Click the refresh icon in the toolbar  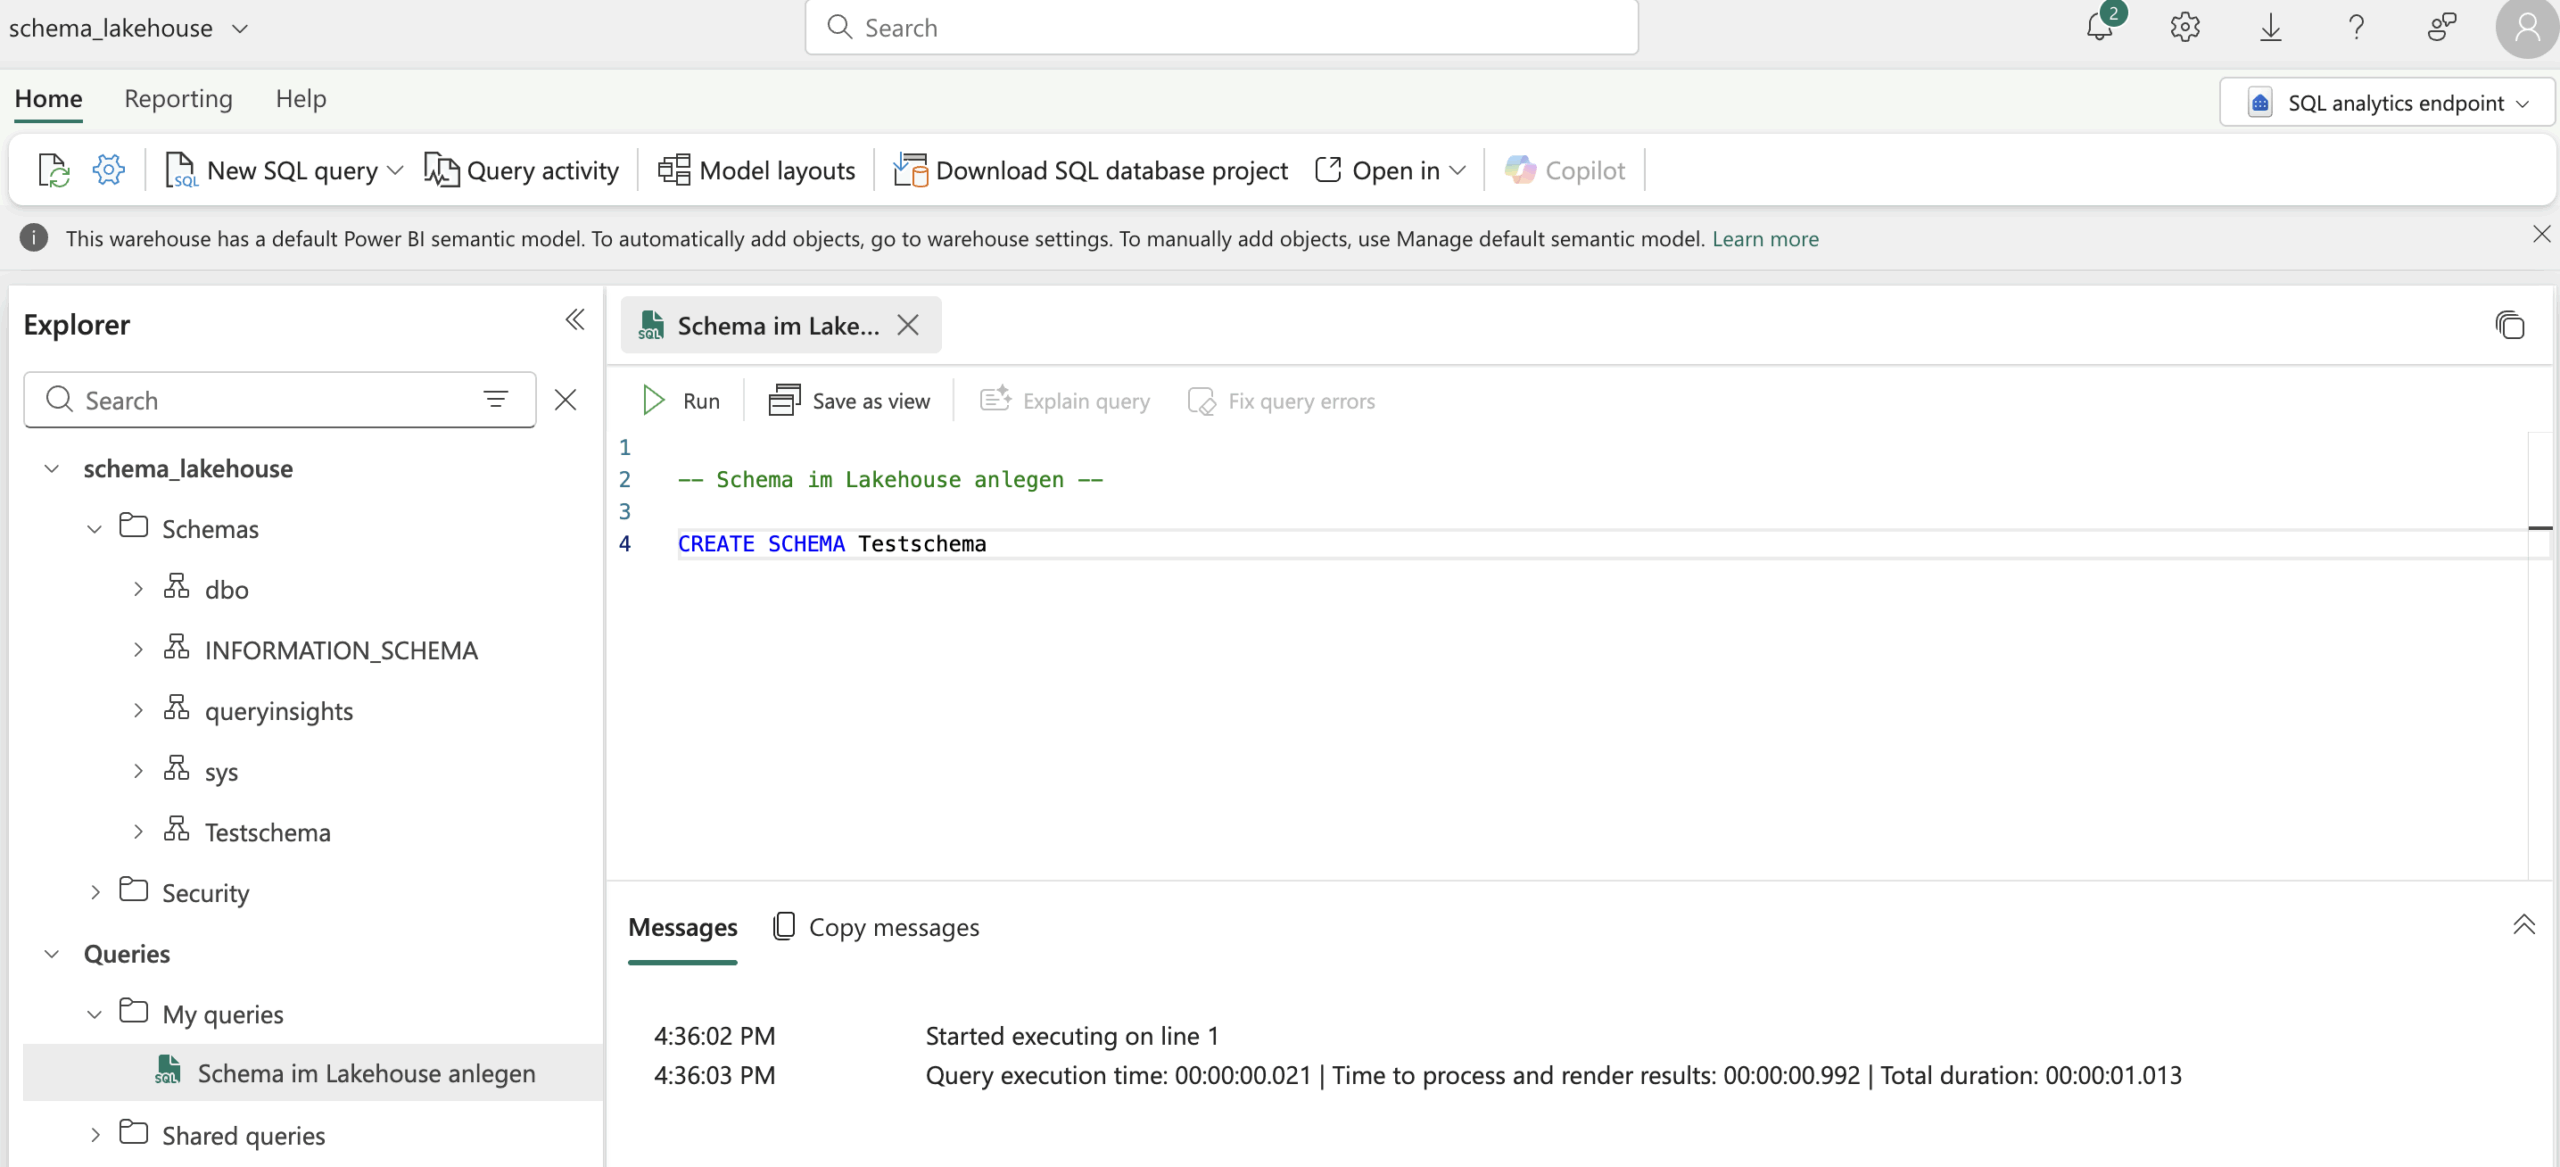(x=53, y=170)
